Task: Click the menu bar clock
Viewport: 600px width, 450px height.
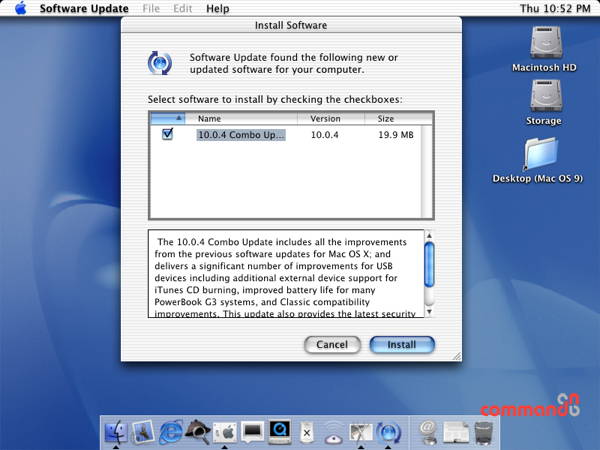Action: pos(555,8)
